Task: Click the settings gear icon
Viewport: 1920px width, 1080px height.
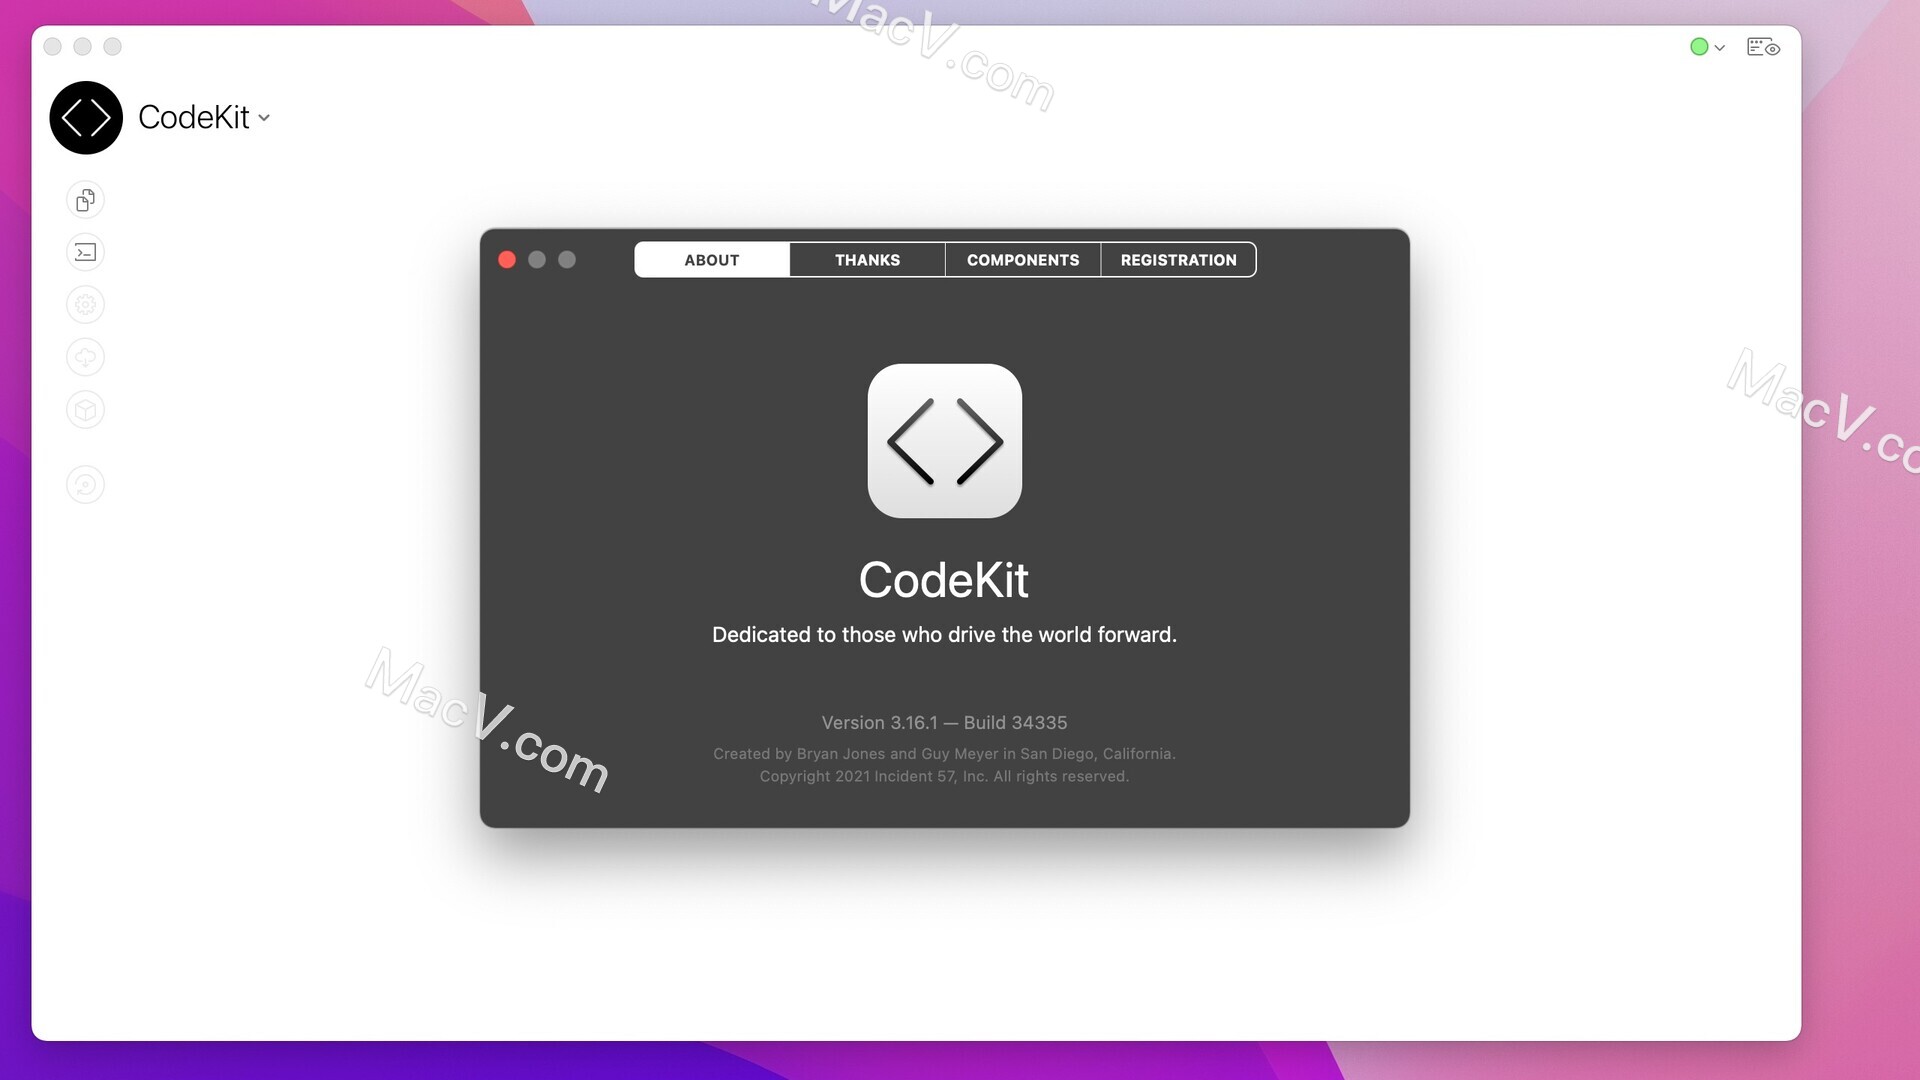Action: pyautogui.click(x=86, y=305)
